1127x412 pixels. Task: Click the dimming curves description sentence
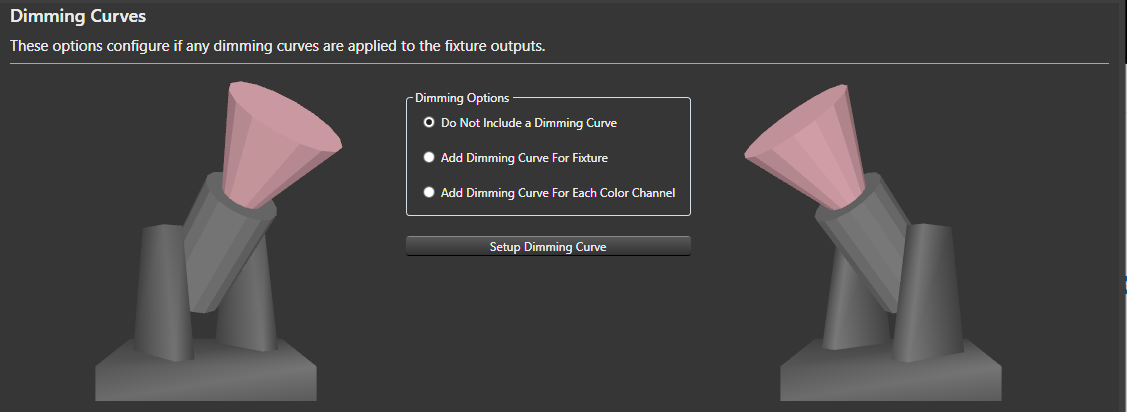[277, 48]
